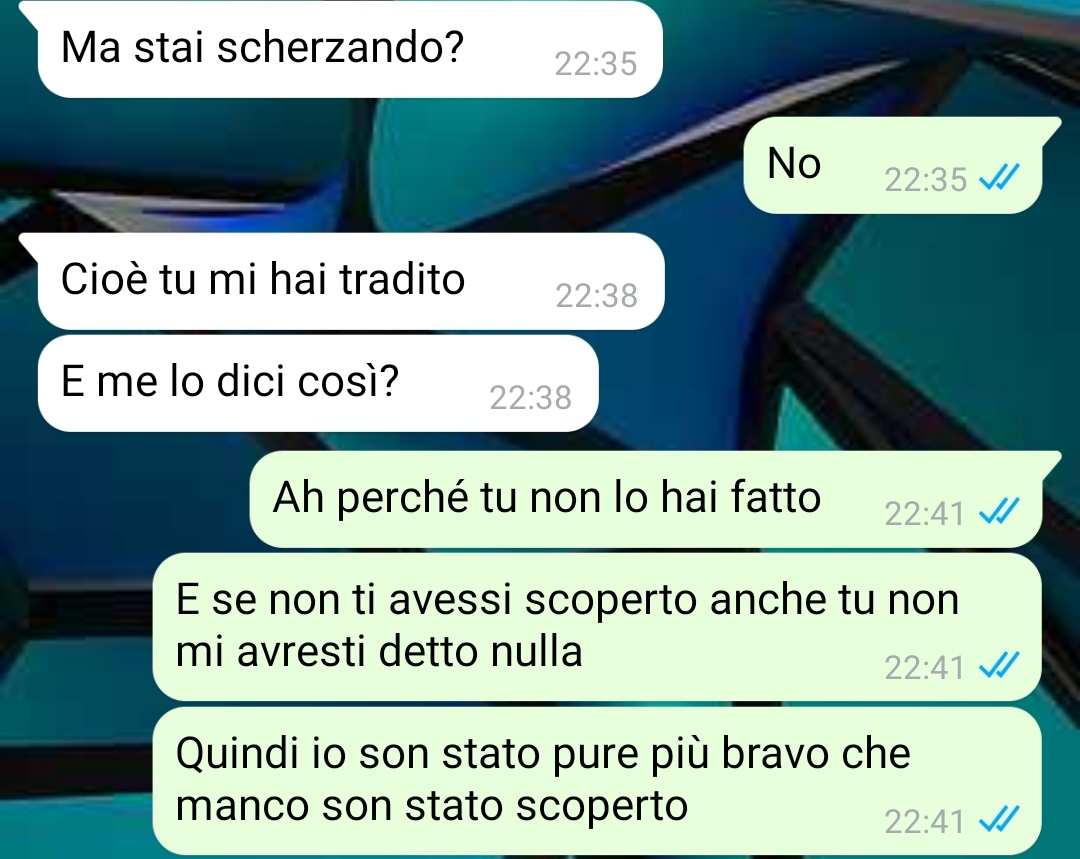Select the 'E se non ti avessi scoperto' message
This screenshot has width=1080, height=859.
click(596, 627)
